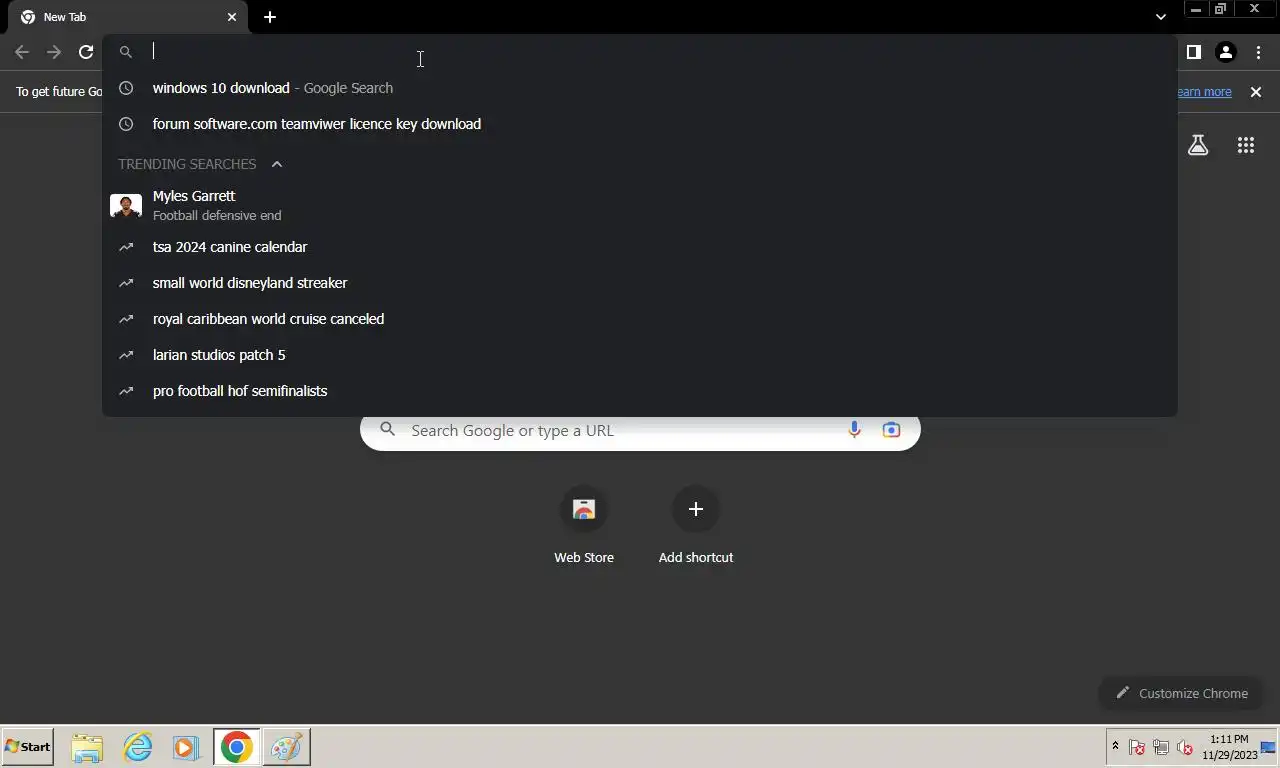Open the profile avatar menu
This screenshot has width=1280, height=768.
[x=1226, y=52]
